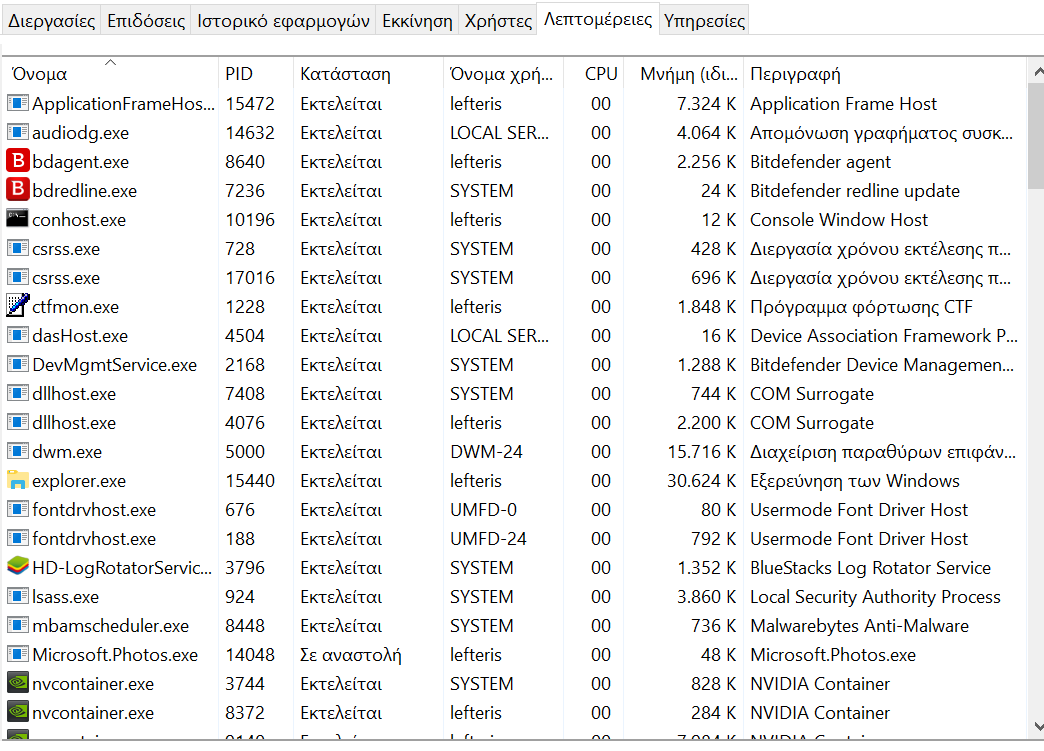The width and height of the screenshot is (1044, 751).
Task: Open the Χρήστες tab
Action: [498, 21]
